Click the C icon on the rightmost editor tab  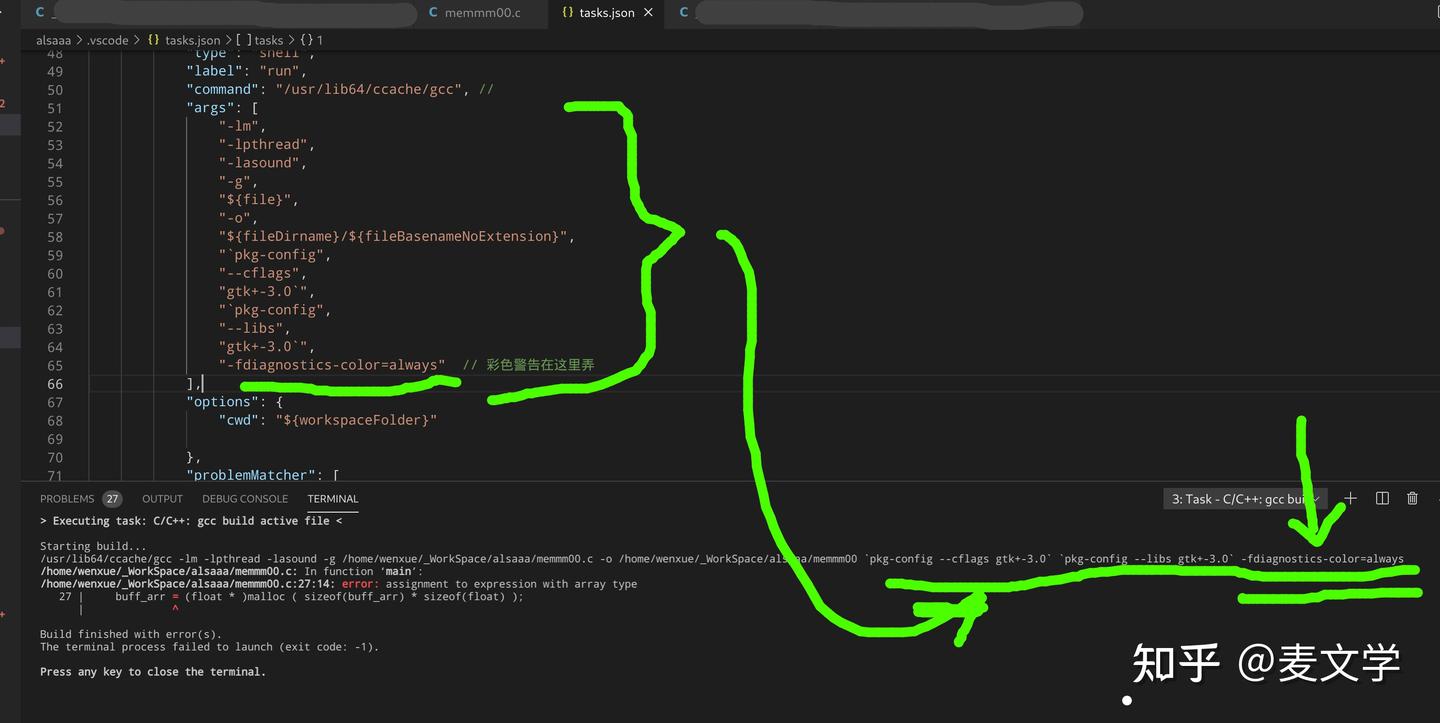[x=683, y=13]
